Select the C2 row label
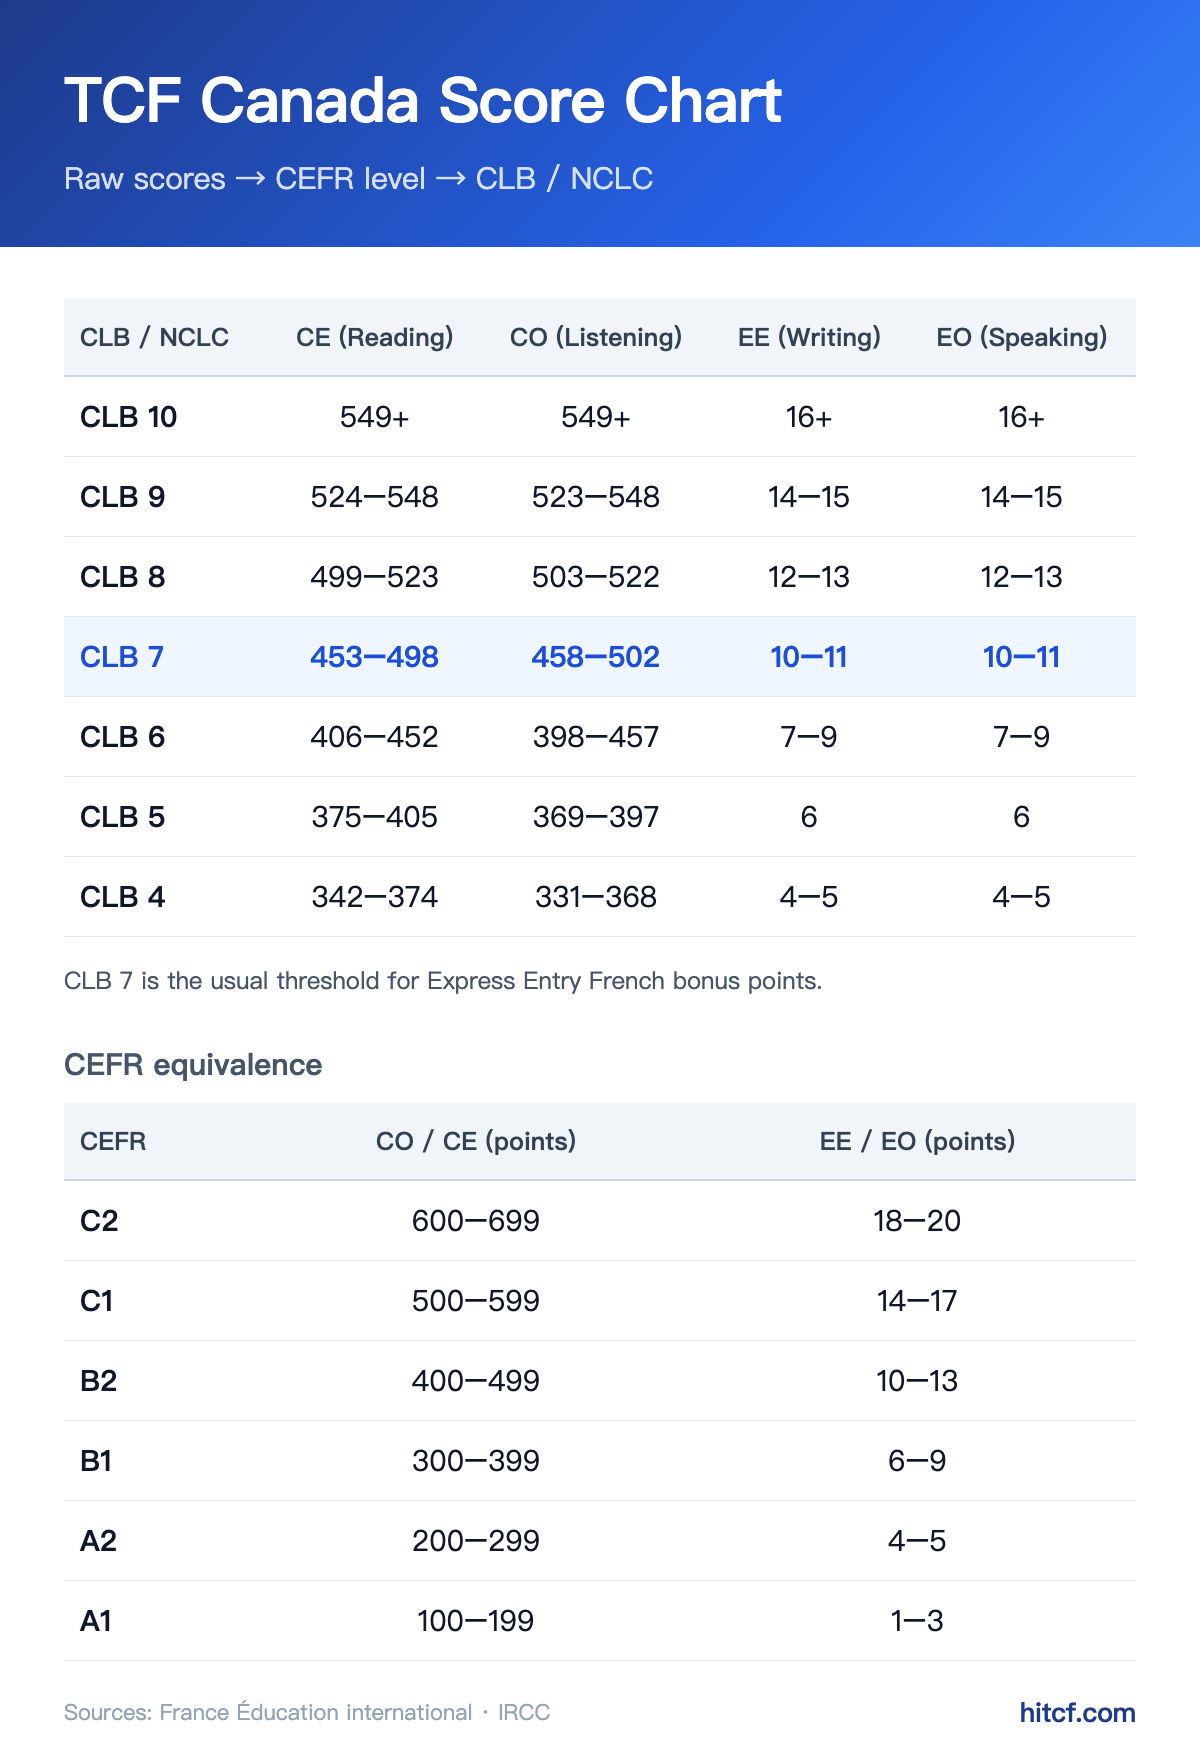 pos(99,1221)
